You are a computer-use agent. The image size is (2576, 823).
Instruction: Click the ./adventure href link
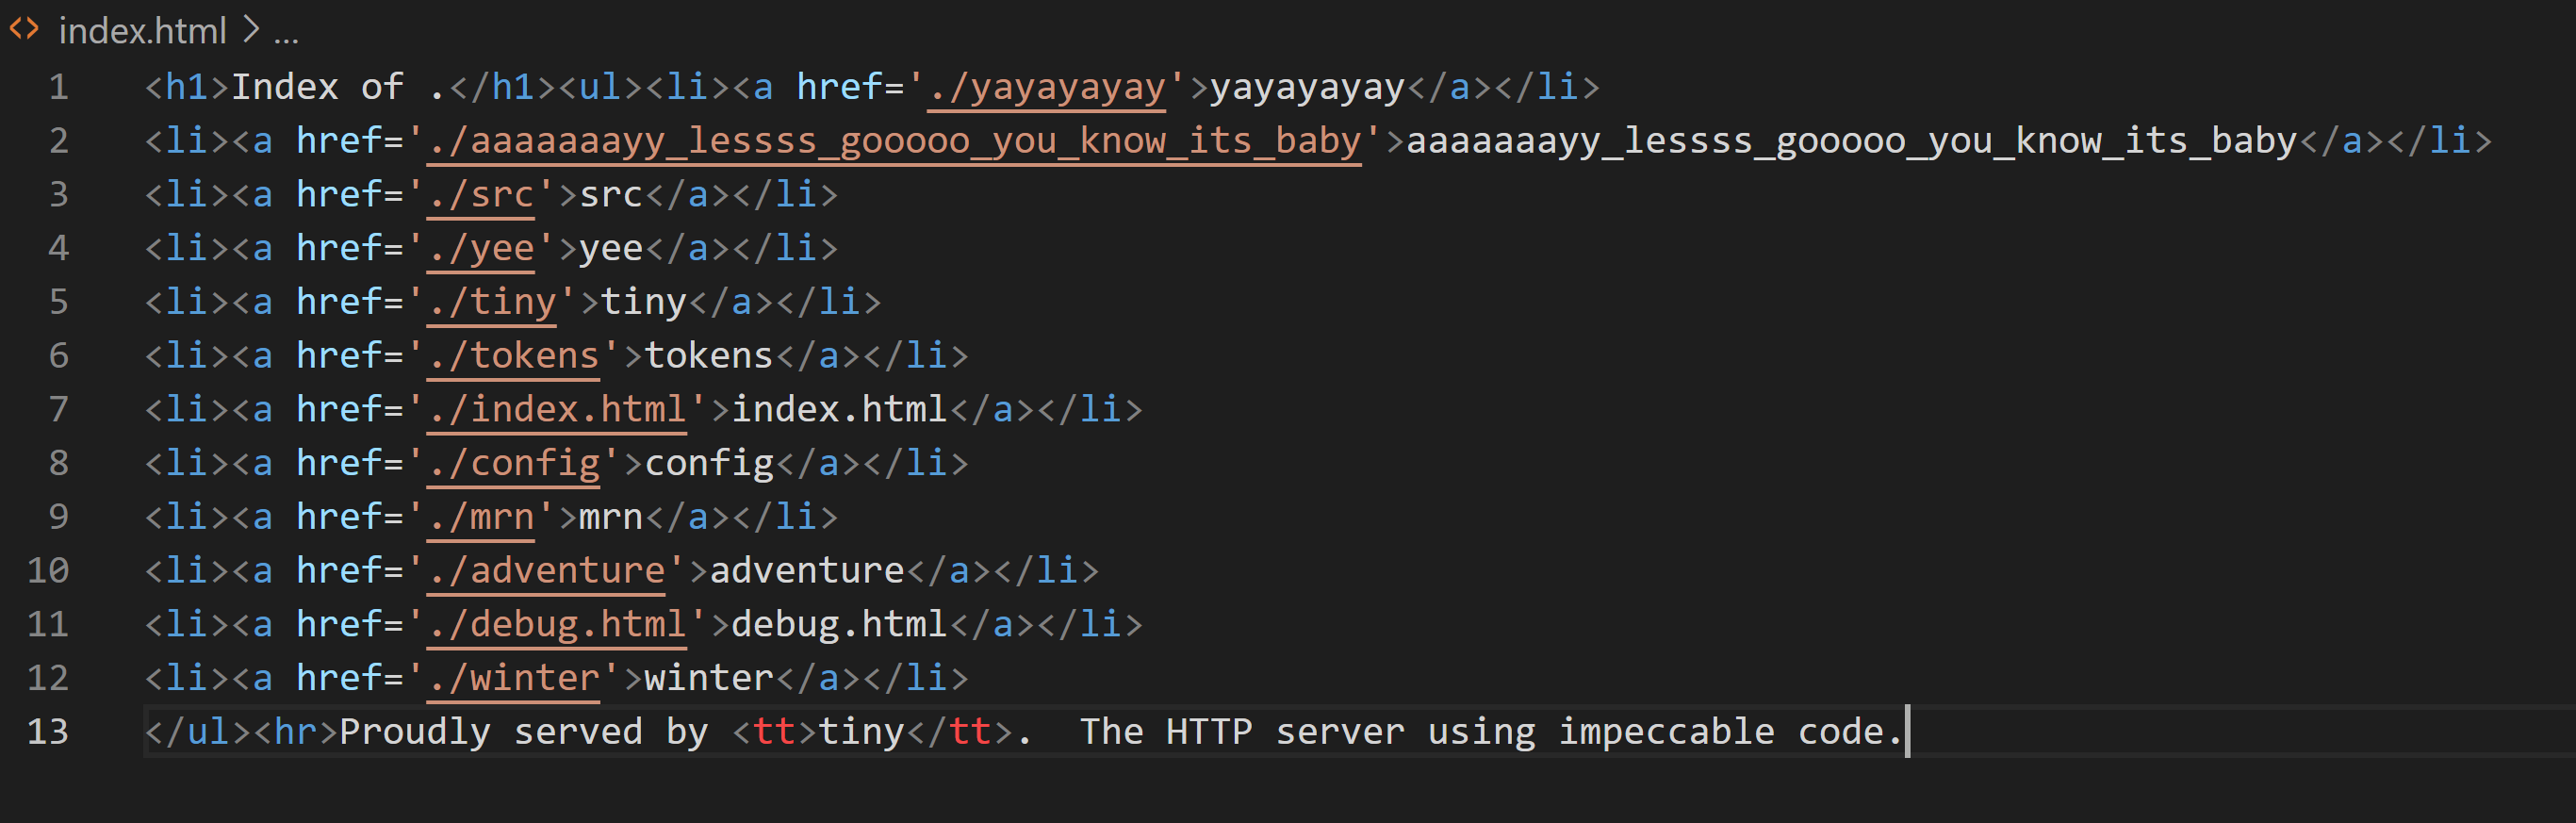pos(547,571)
